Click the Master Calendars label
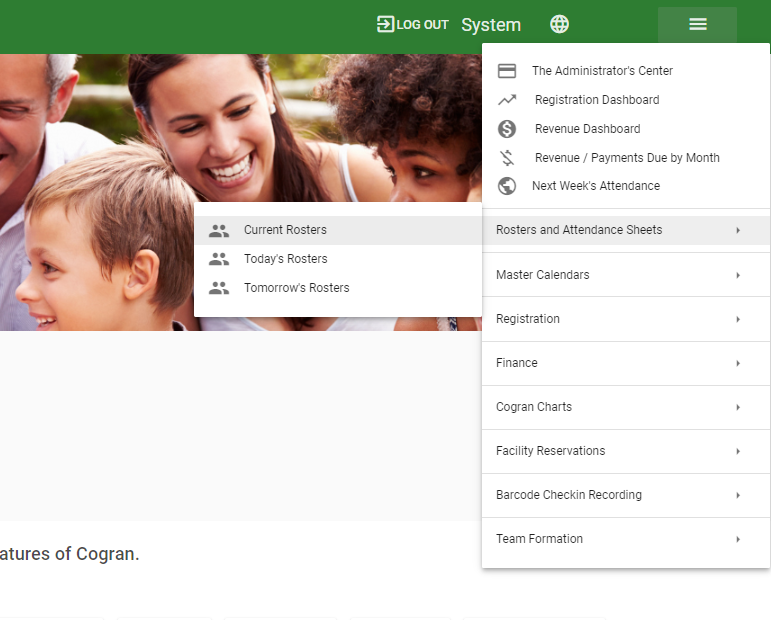 (x=542, y=275)
